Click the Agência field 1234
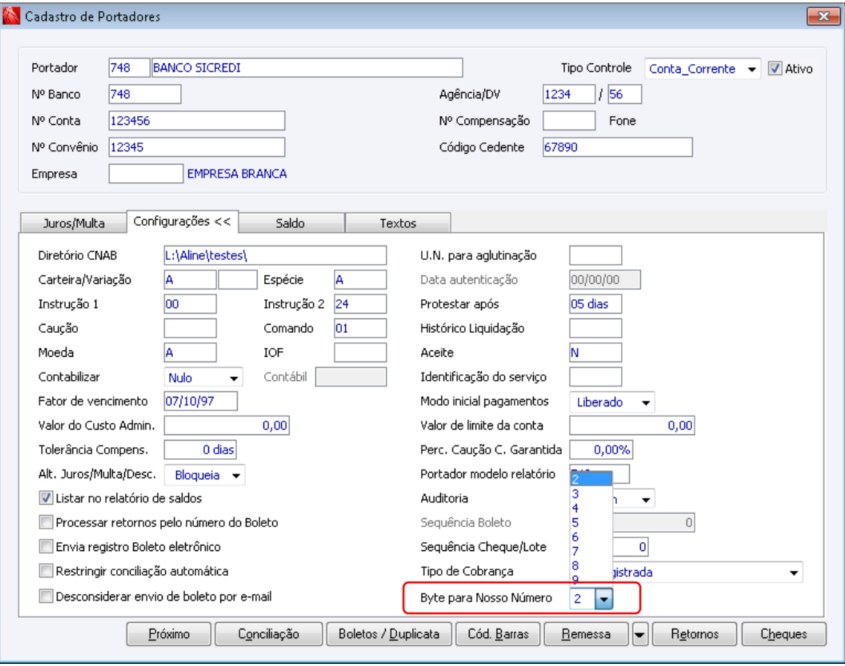This screenshot has width=845, height=666. [x=569, y=94]
